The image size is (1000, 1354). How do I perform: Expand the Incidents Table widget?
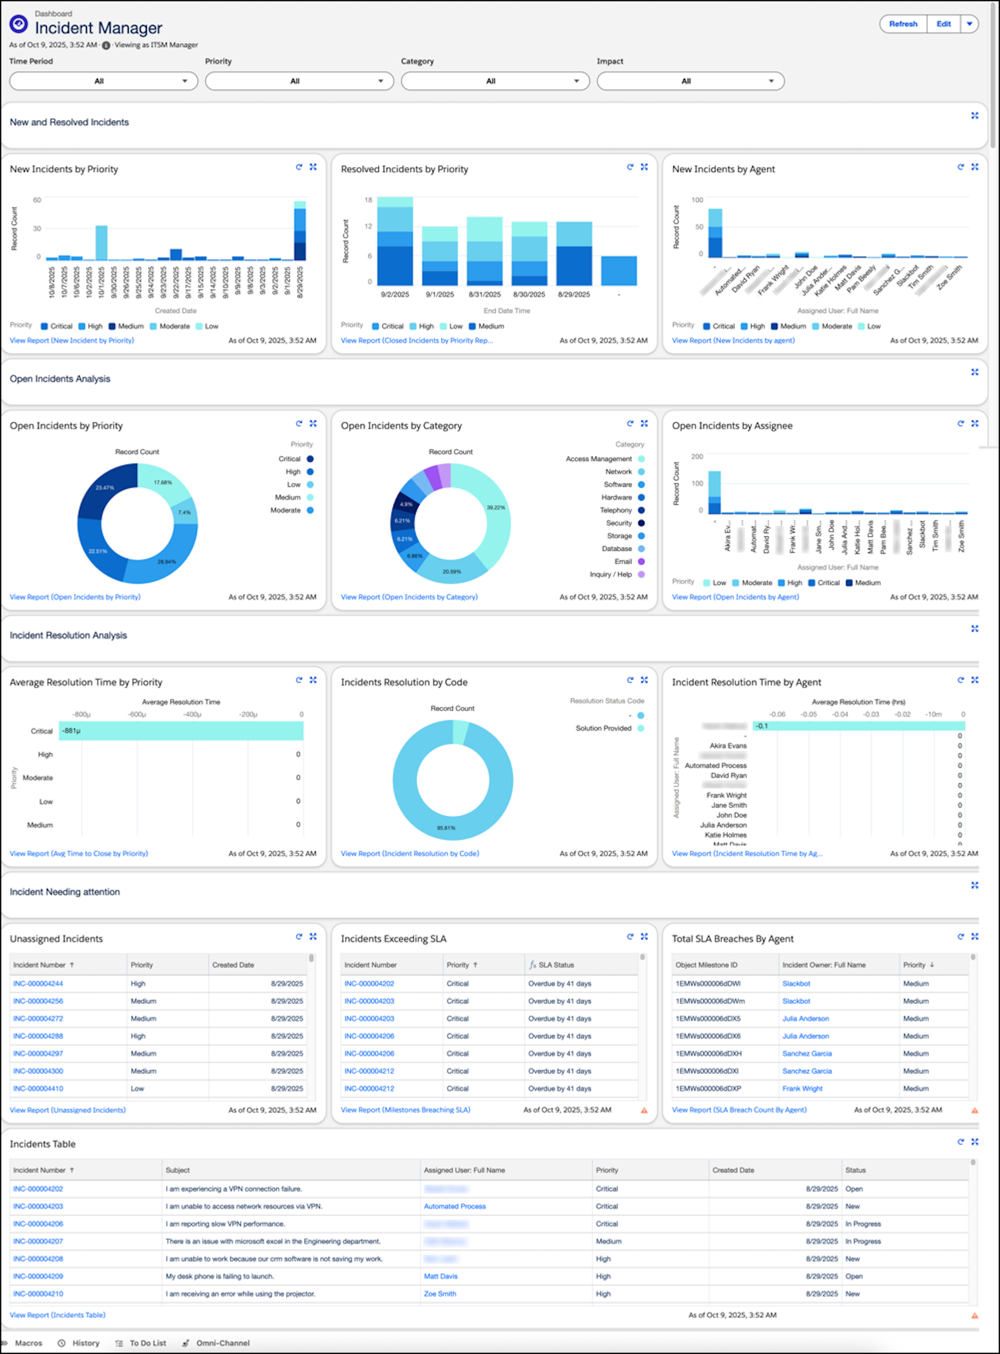point(975,1142)
